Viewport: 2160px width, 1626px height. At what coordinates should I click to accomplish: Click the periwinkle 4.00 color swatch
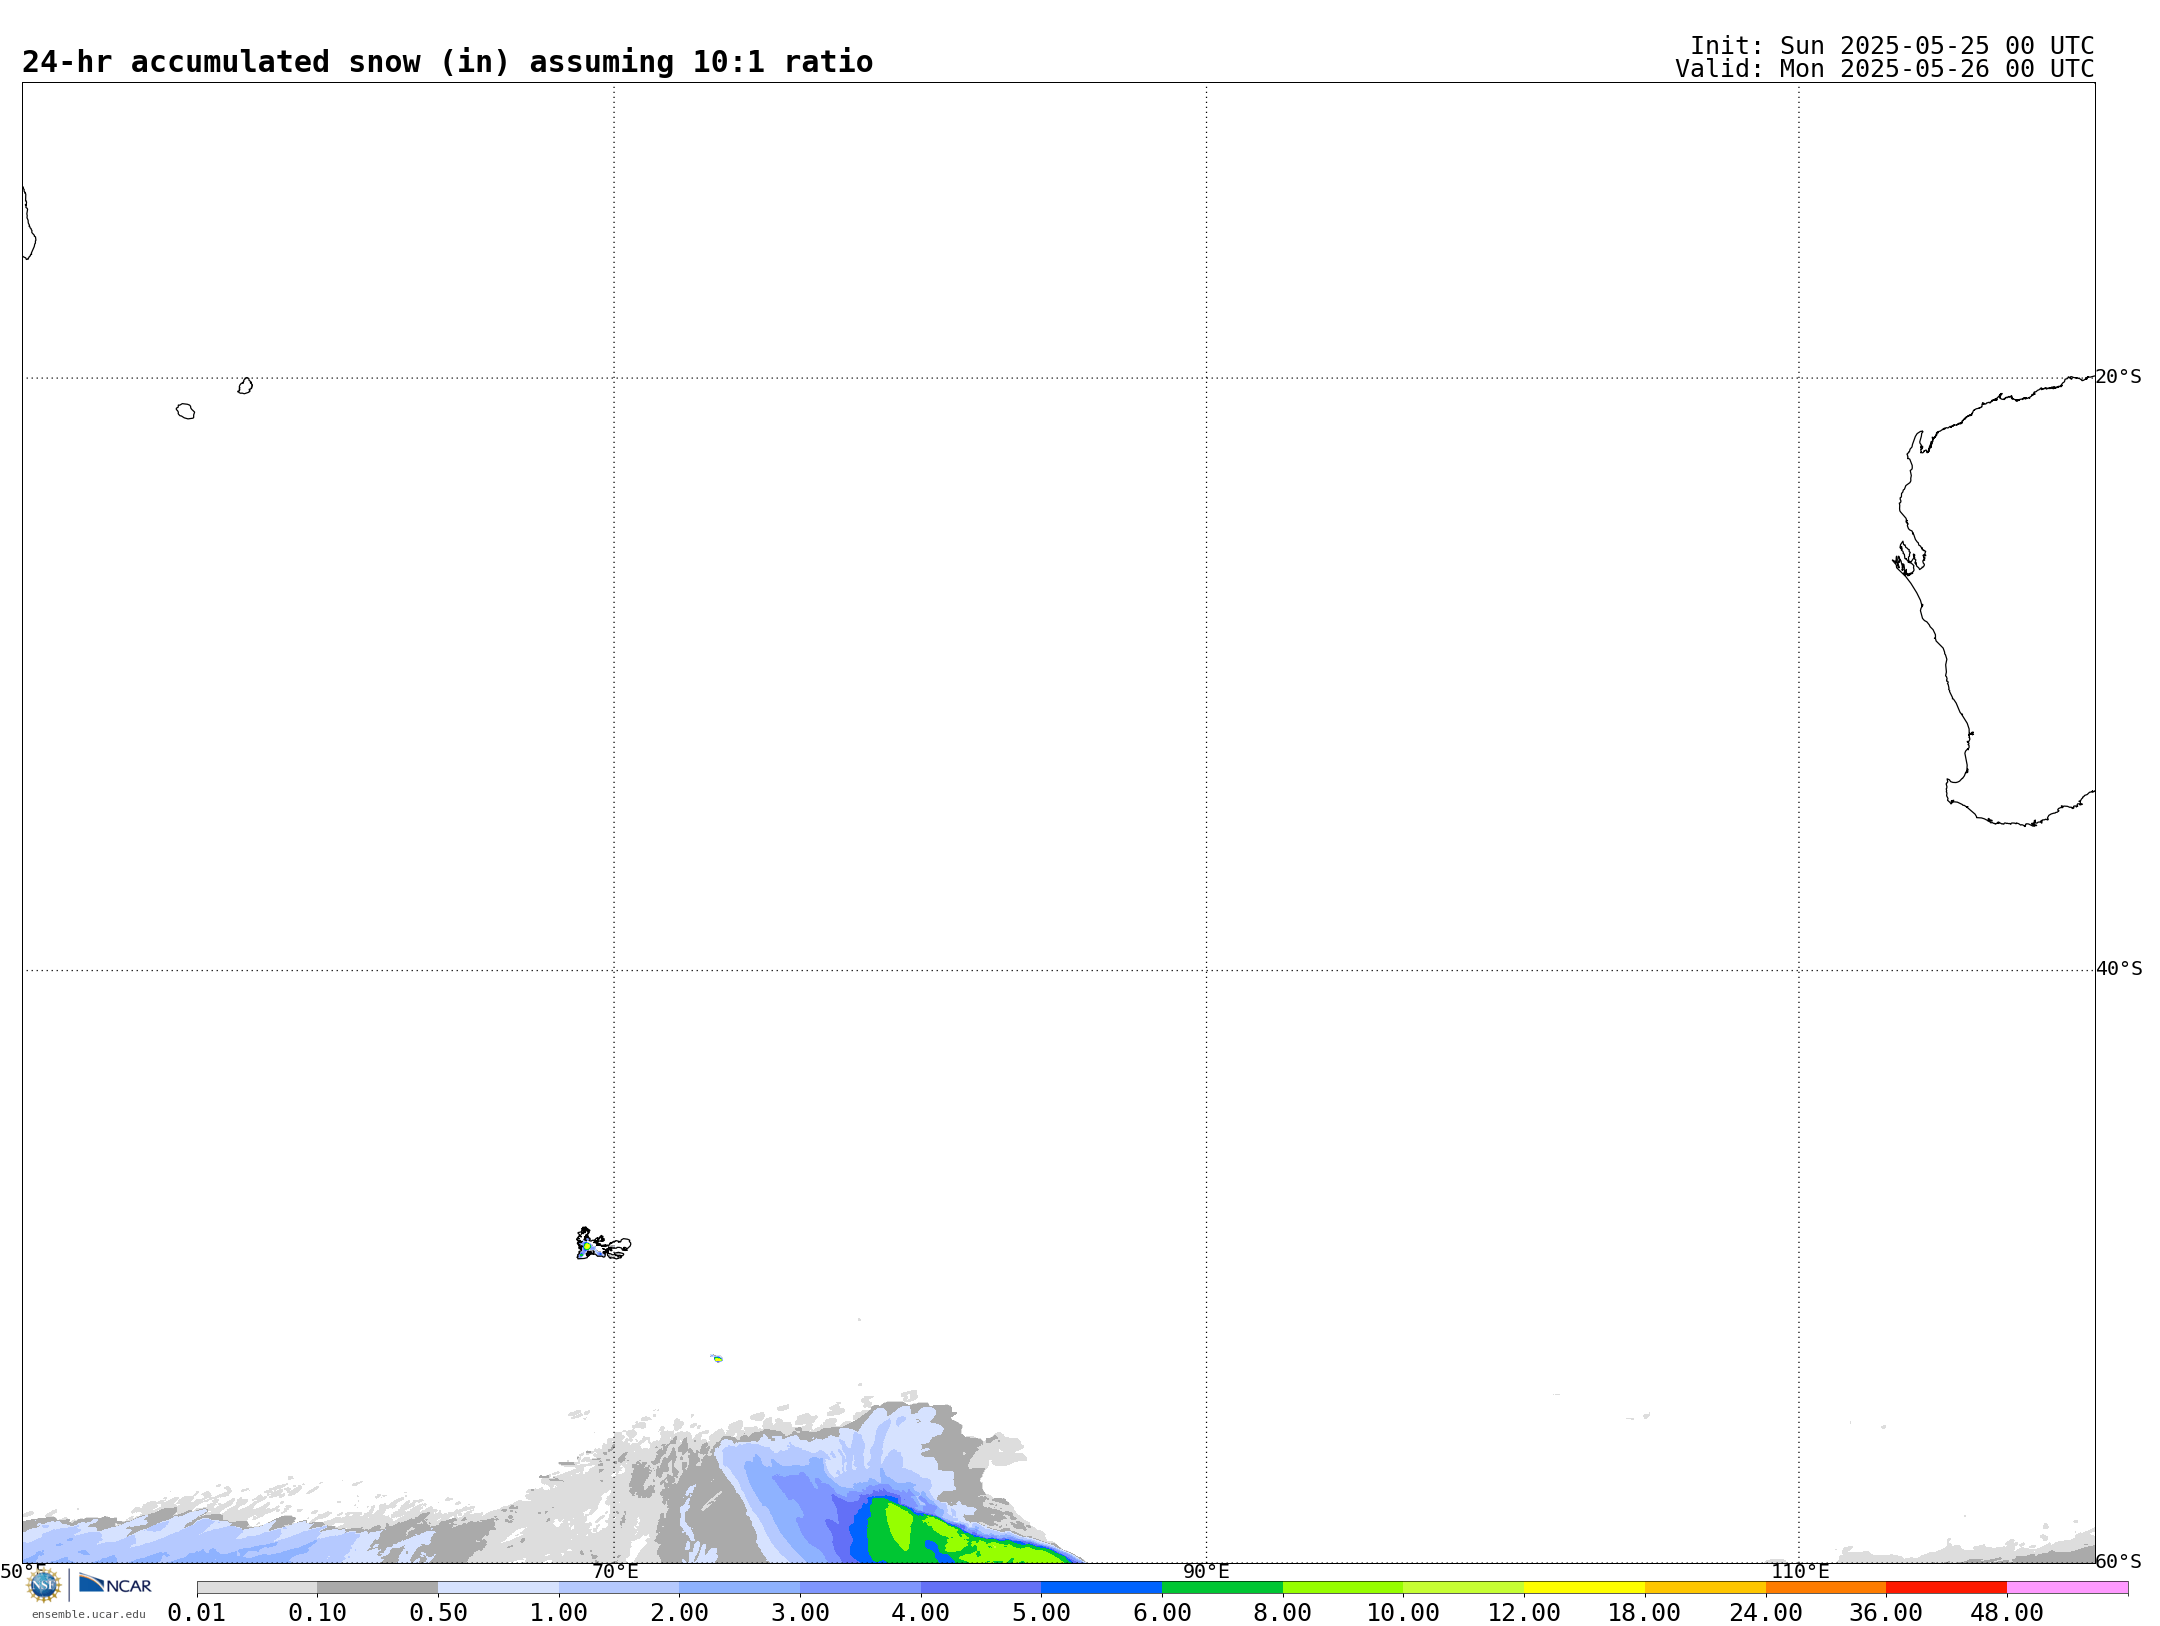click(x=981, y=1588)
